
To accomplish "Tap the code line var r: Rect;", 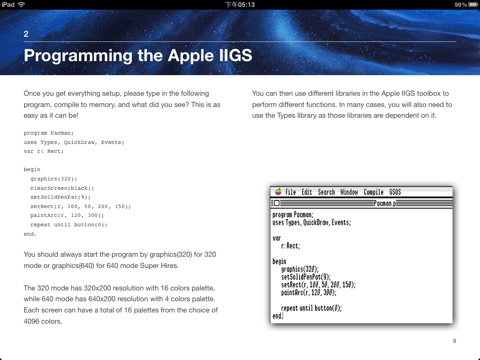I will click(44, 151).
